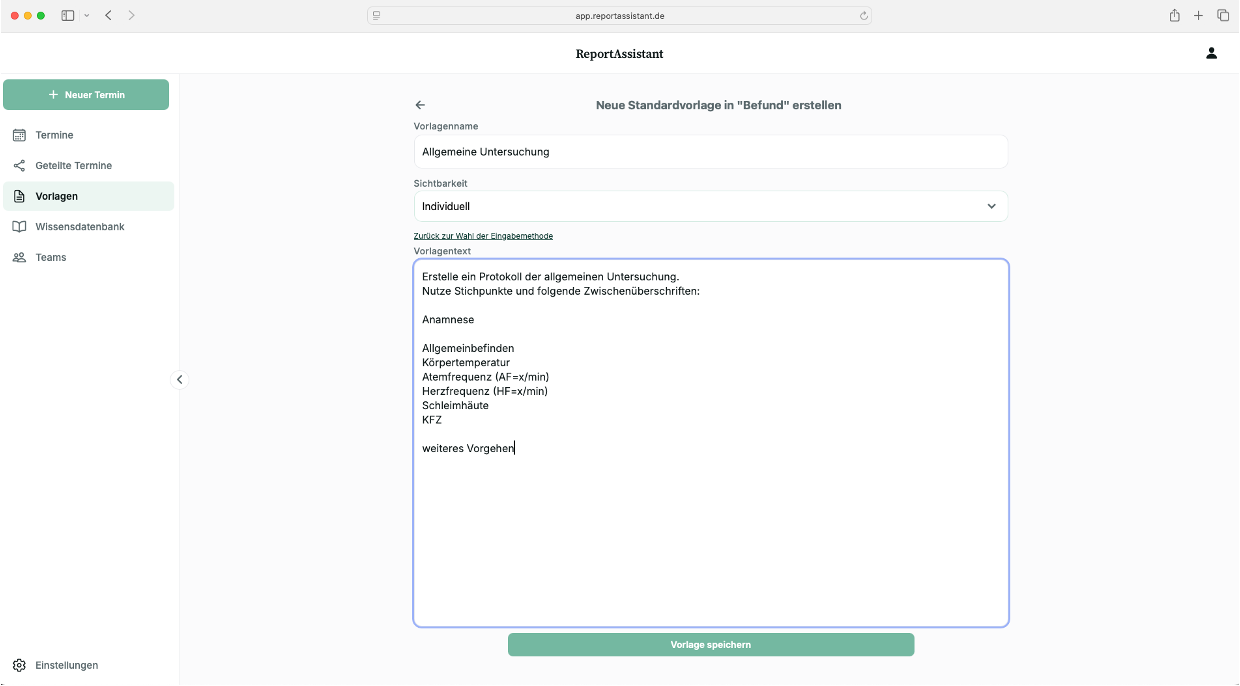Expand Safari sidebar menu chevron
The width and height of the screenshot is (1240, 686).
pyautogui.click(x=87, y=16)
